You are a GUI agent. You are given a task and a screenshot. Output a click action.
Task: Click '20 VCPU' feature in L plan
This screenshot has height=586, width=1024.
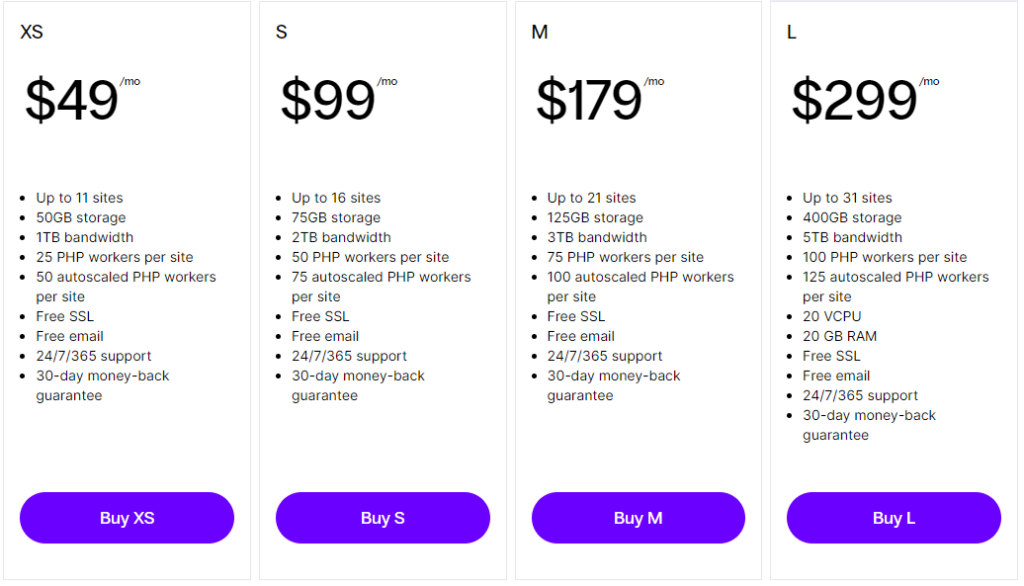click(x=832, y=316)
